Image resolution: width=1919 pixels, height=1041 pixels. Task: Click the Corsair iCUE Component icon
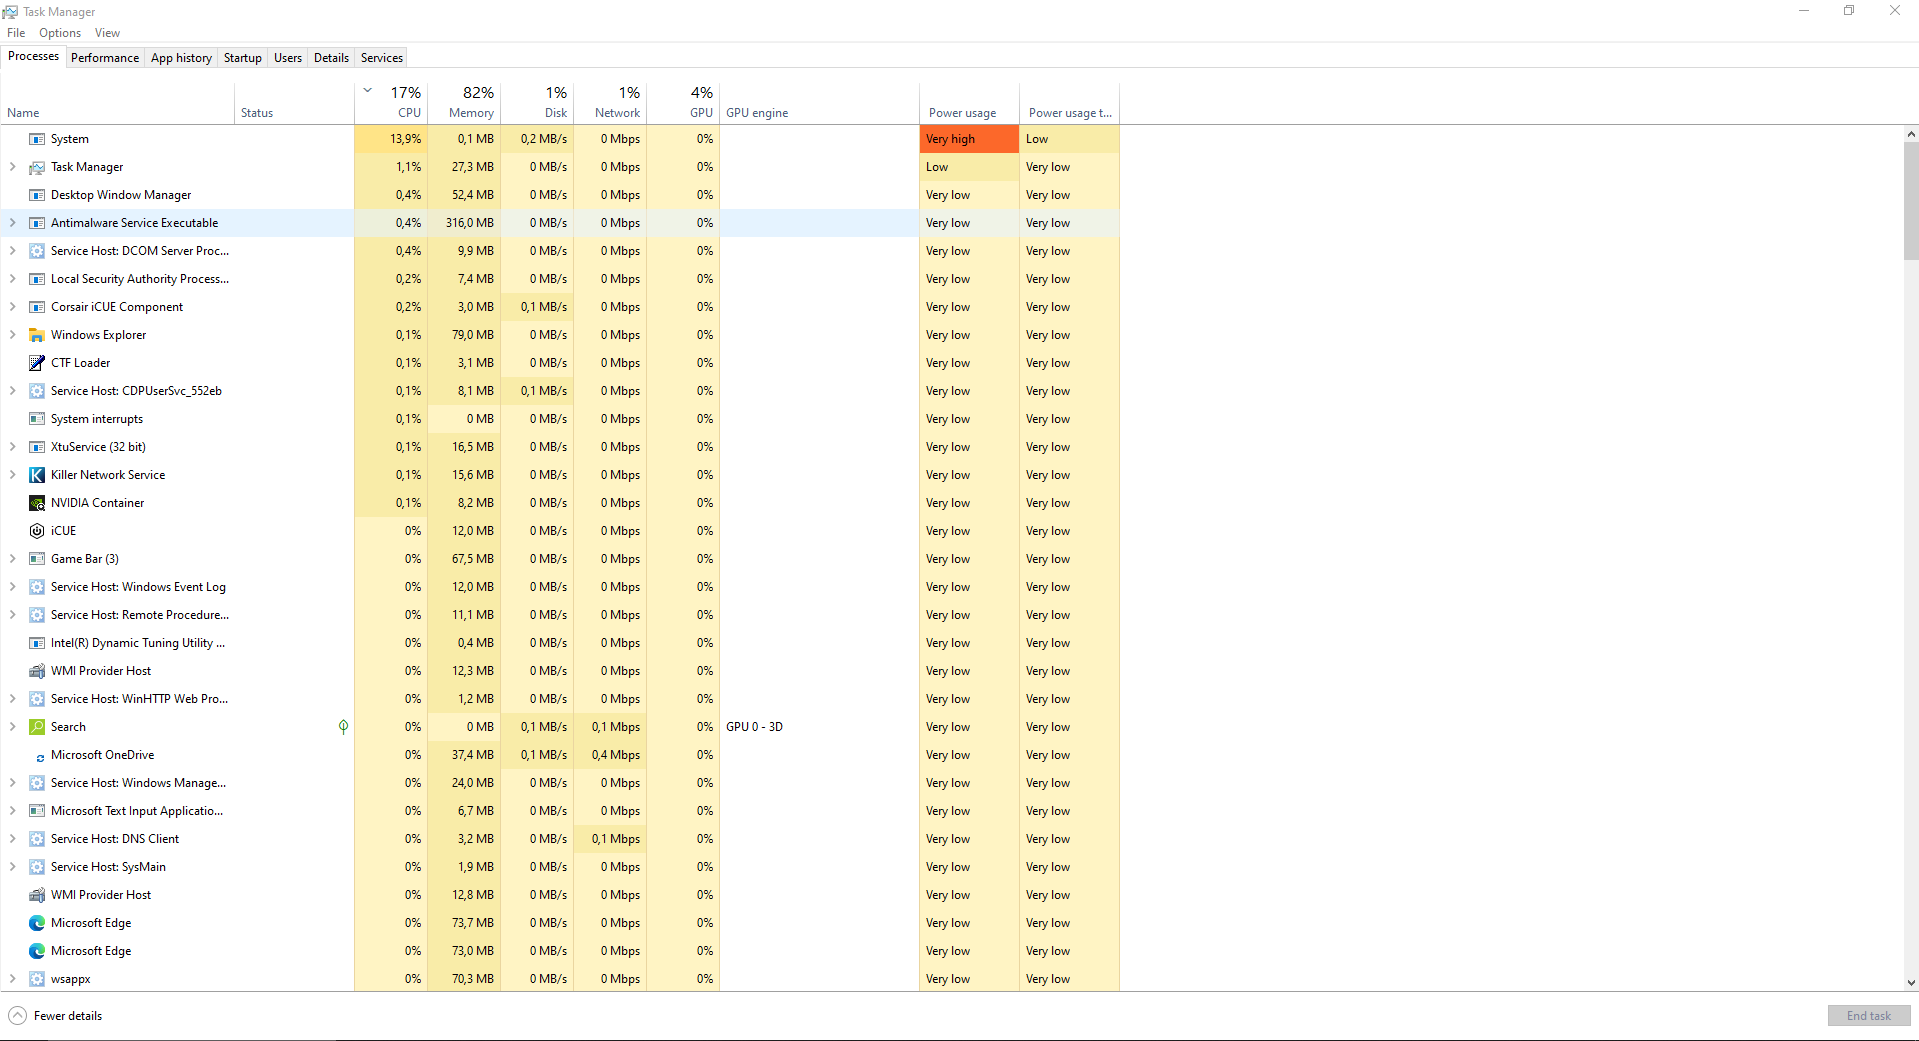[37, 307]
